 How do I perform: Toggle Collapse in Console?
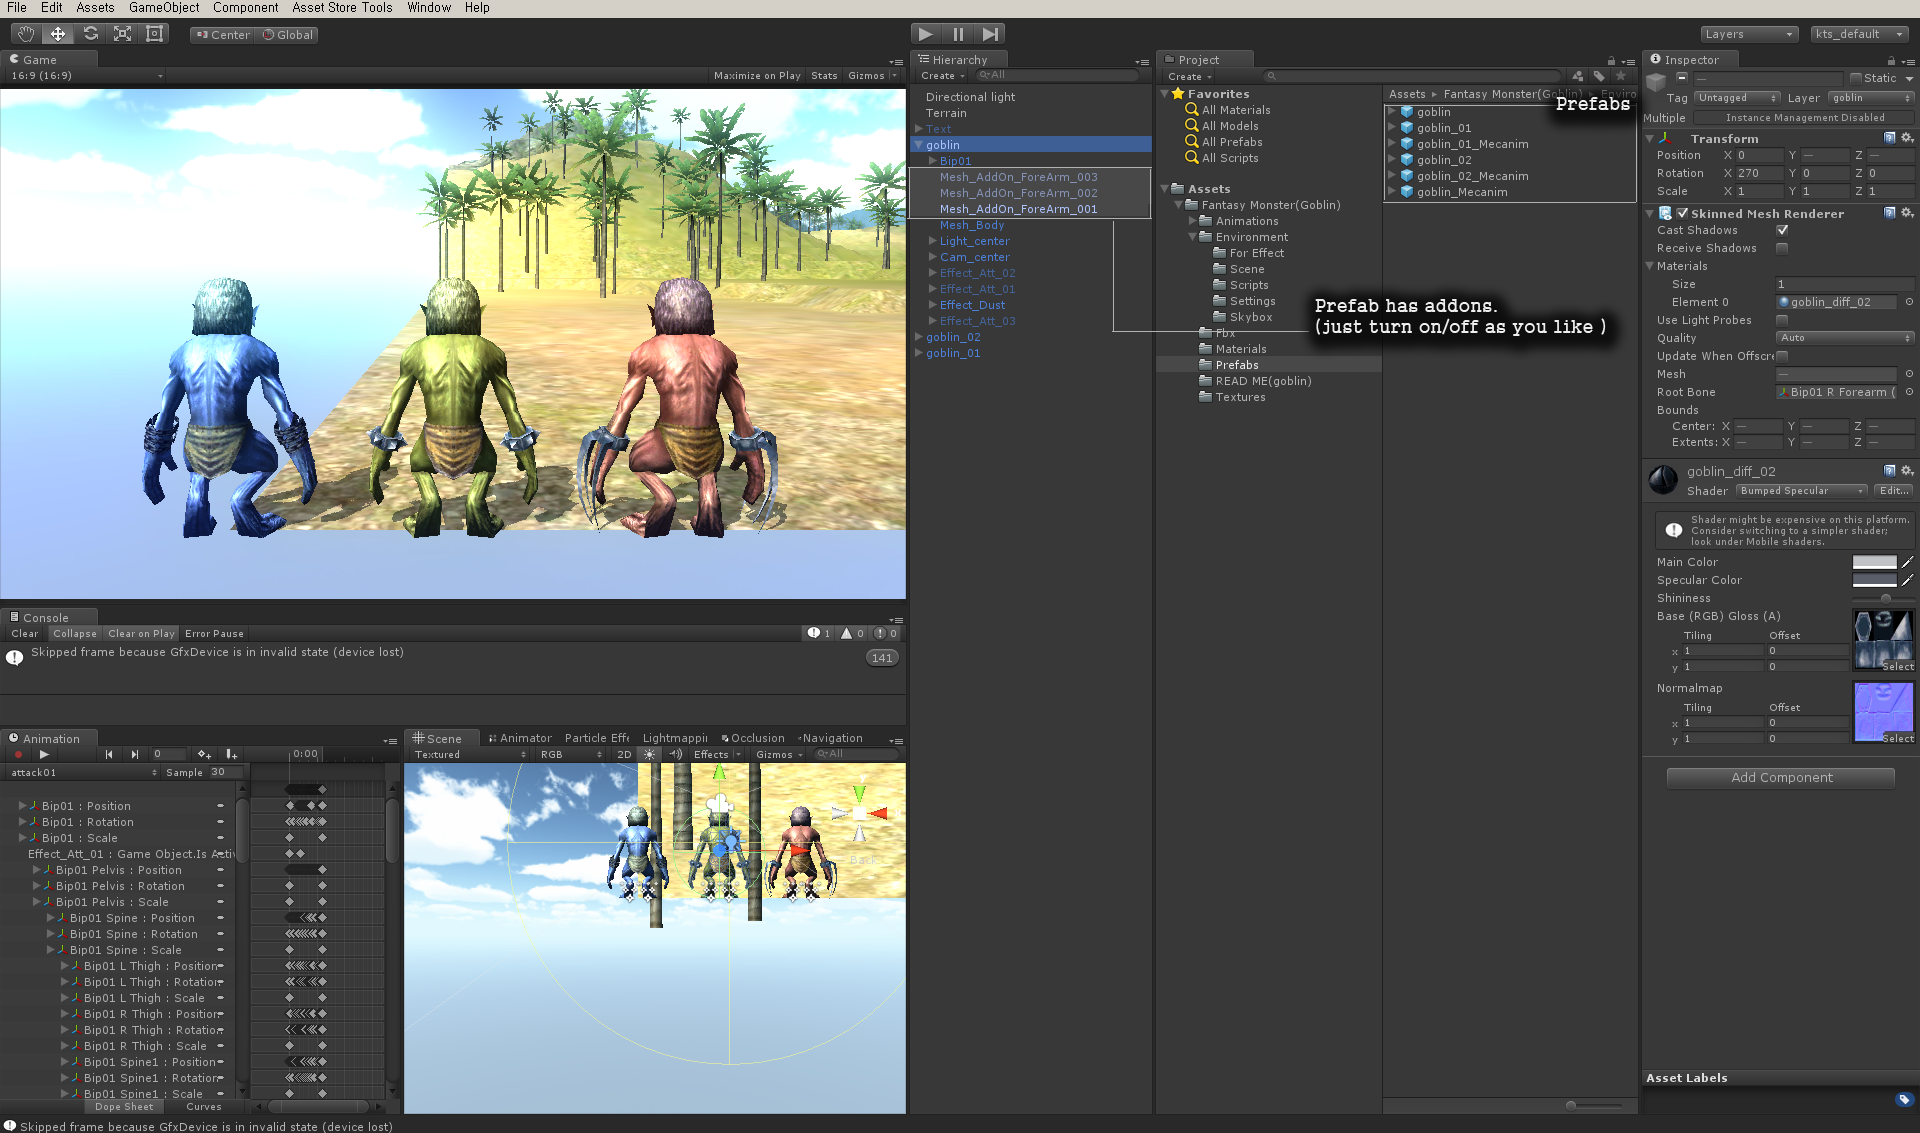(75, 634)
